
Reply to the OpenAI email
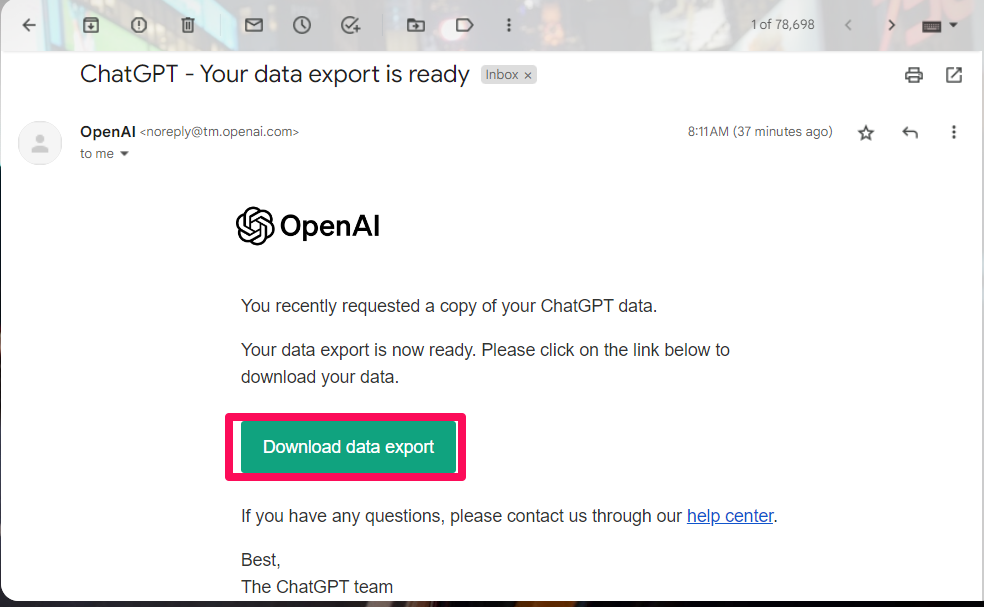910,132
